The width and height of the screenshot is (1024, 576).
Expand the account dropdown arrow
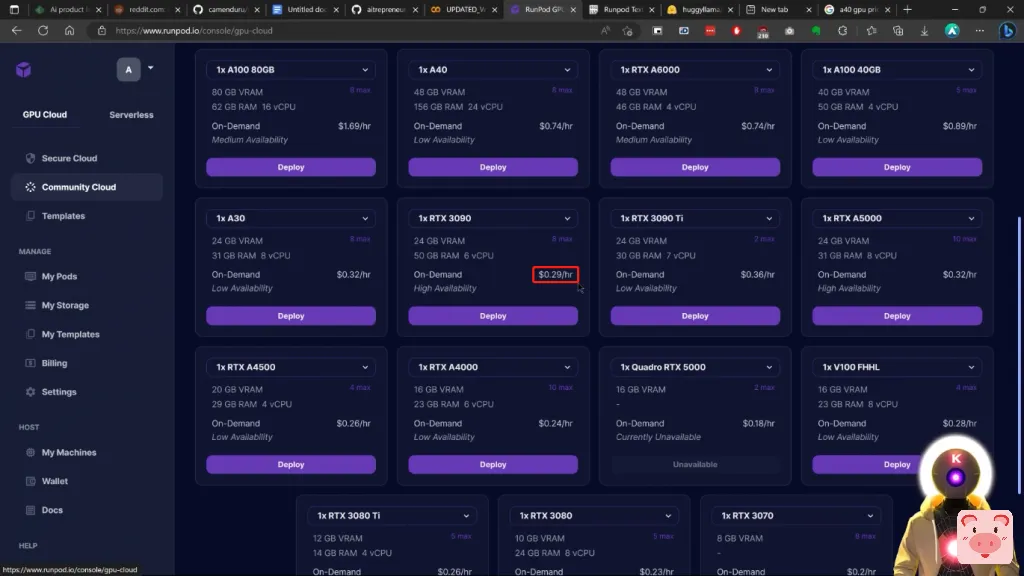(x=151, y=67)
